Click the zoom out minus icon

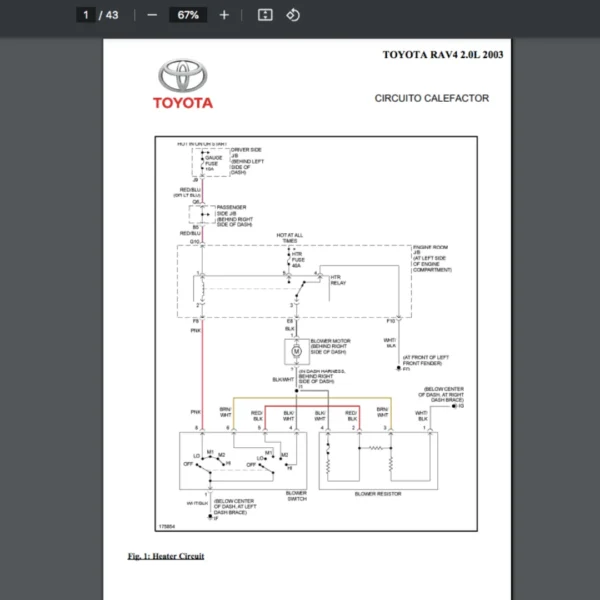152,15
